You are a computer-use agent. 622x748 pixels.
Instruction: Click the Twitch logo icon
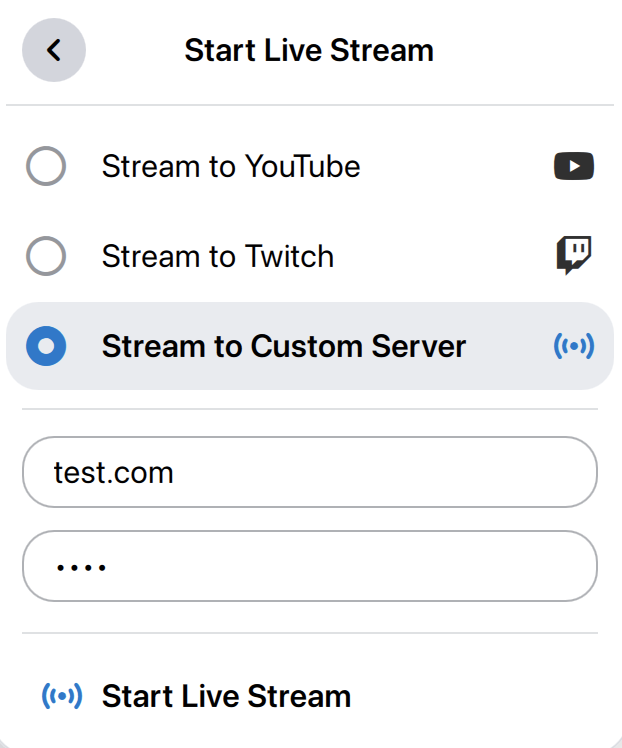click(574, 256)
